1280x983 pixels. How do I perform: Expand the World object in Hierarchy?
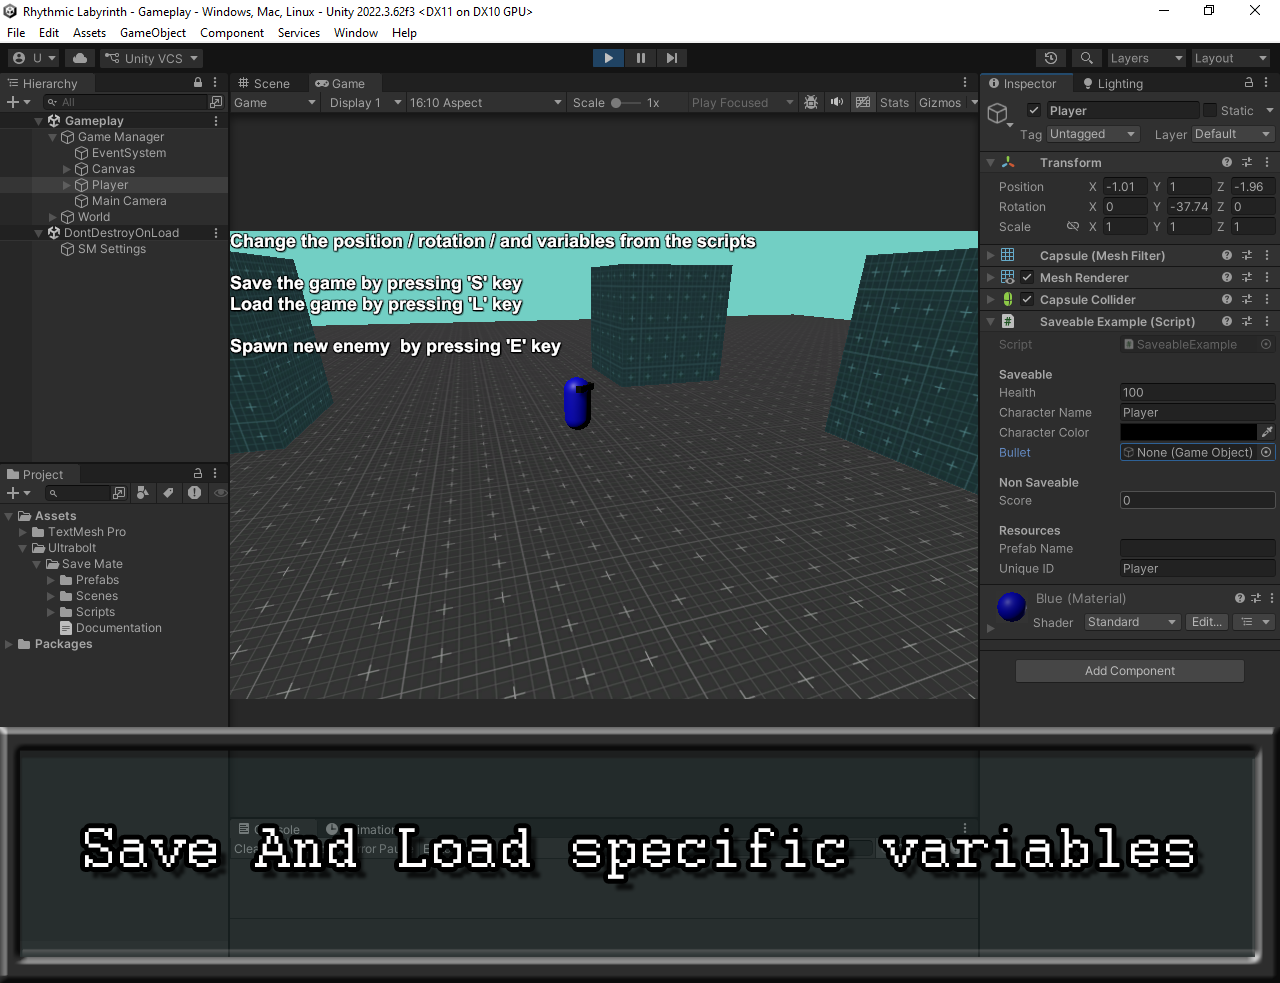click(53, 217)
